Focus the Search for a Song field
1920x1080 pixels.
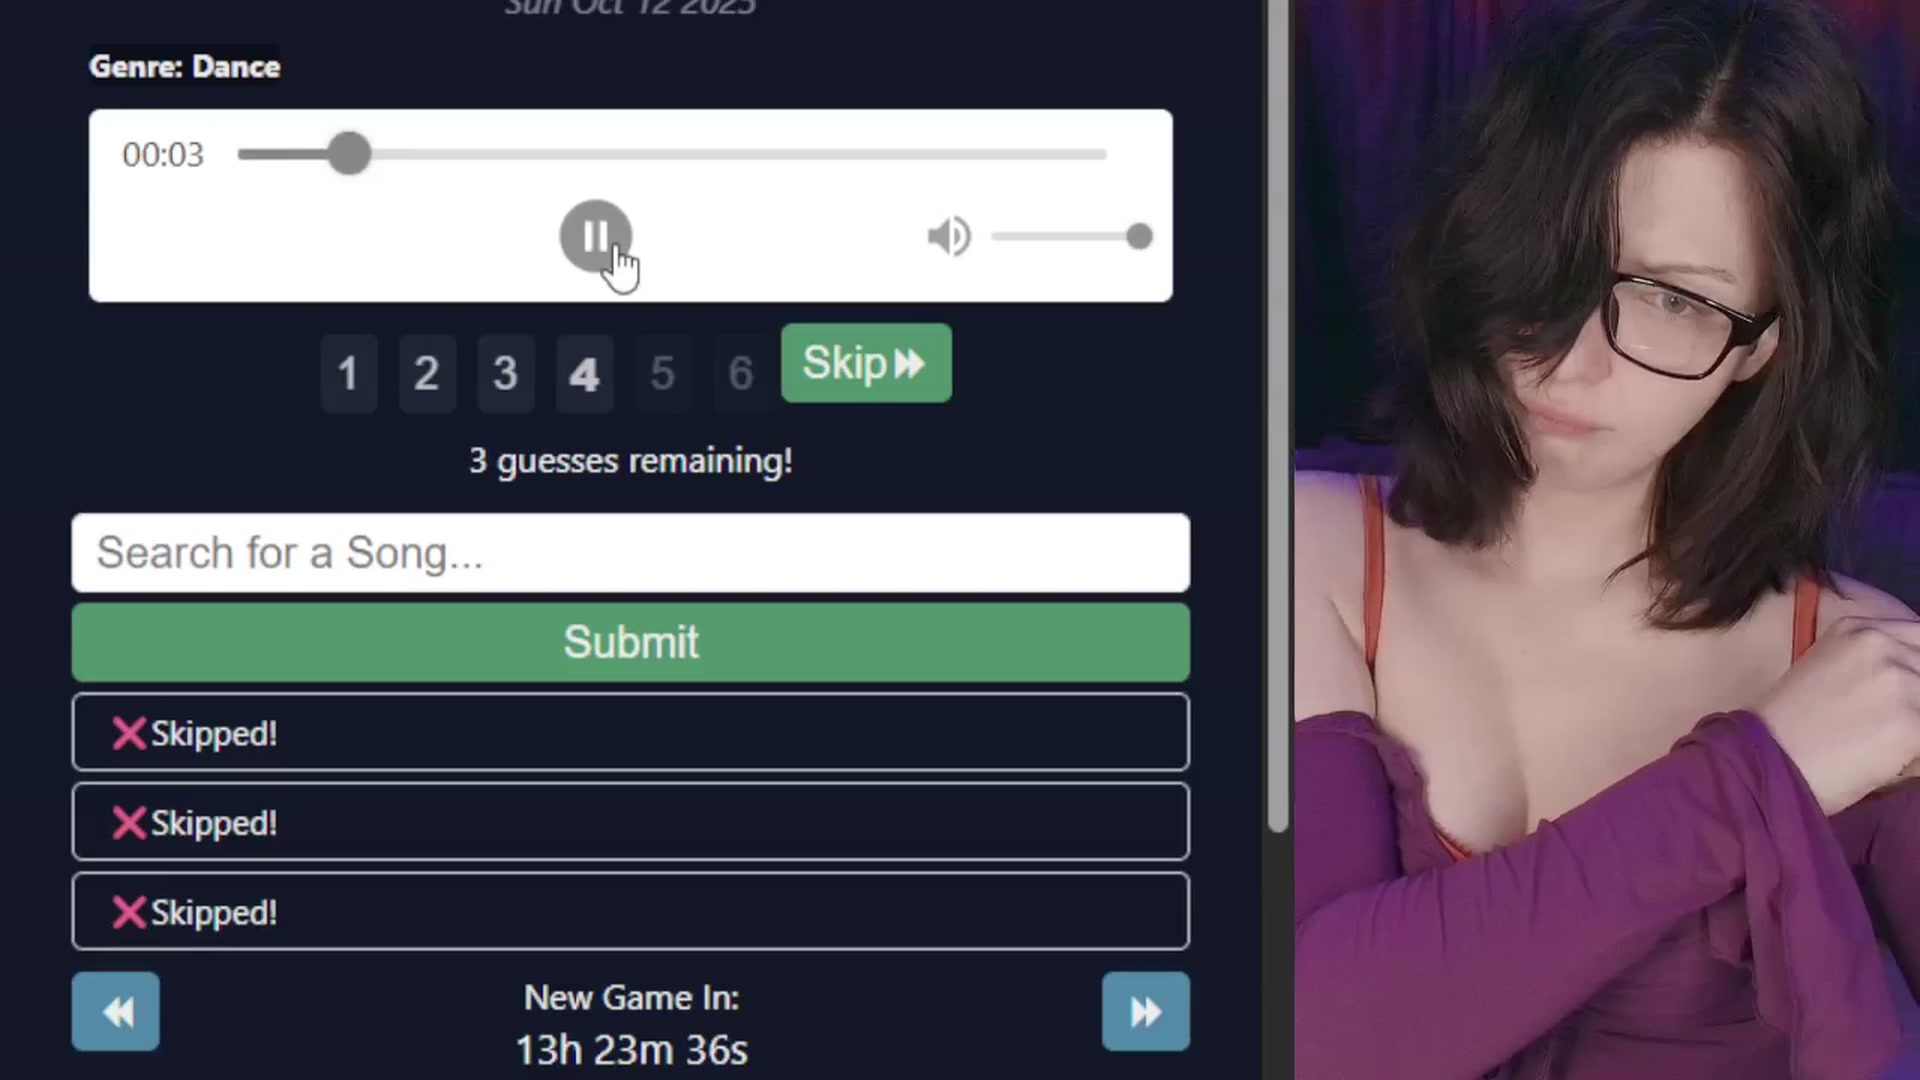[x=631, y=553]
